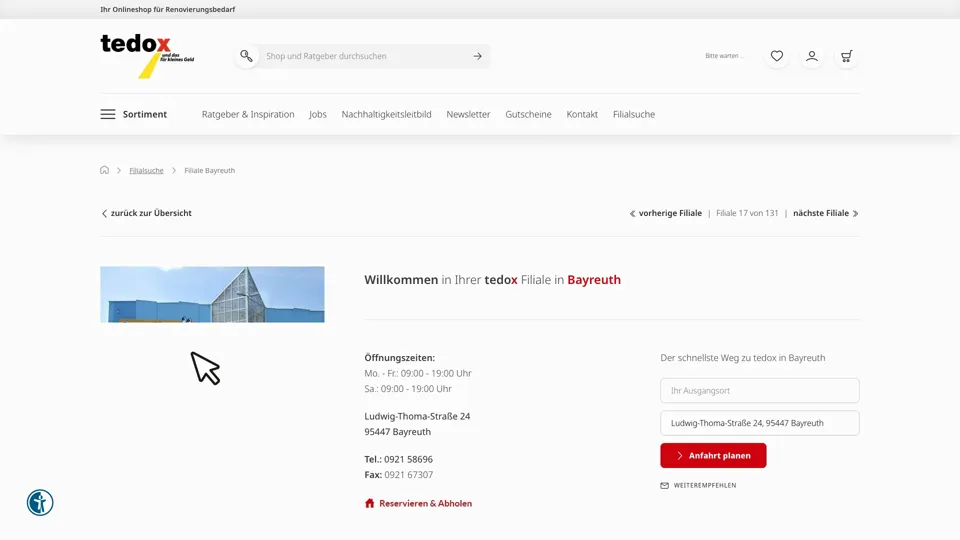Click the 'Öffnungszeiten:' heading
This screenshot has width=960, height=540.
pos(399,358)
